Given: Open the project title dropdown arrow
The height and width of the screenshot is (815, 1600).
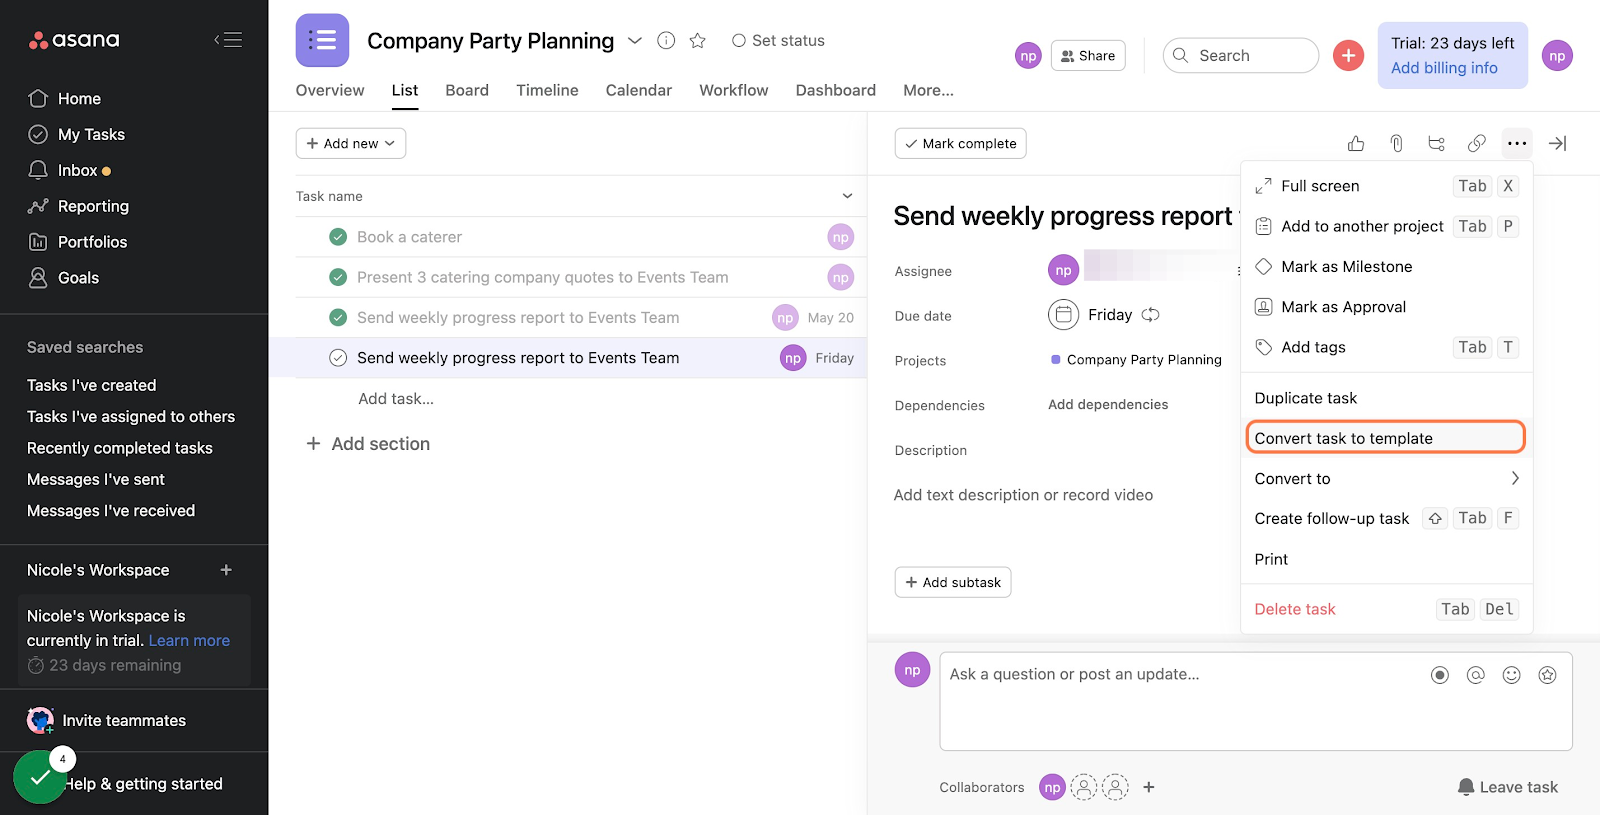Looking at the screenshot, I should tap(634, 41).
